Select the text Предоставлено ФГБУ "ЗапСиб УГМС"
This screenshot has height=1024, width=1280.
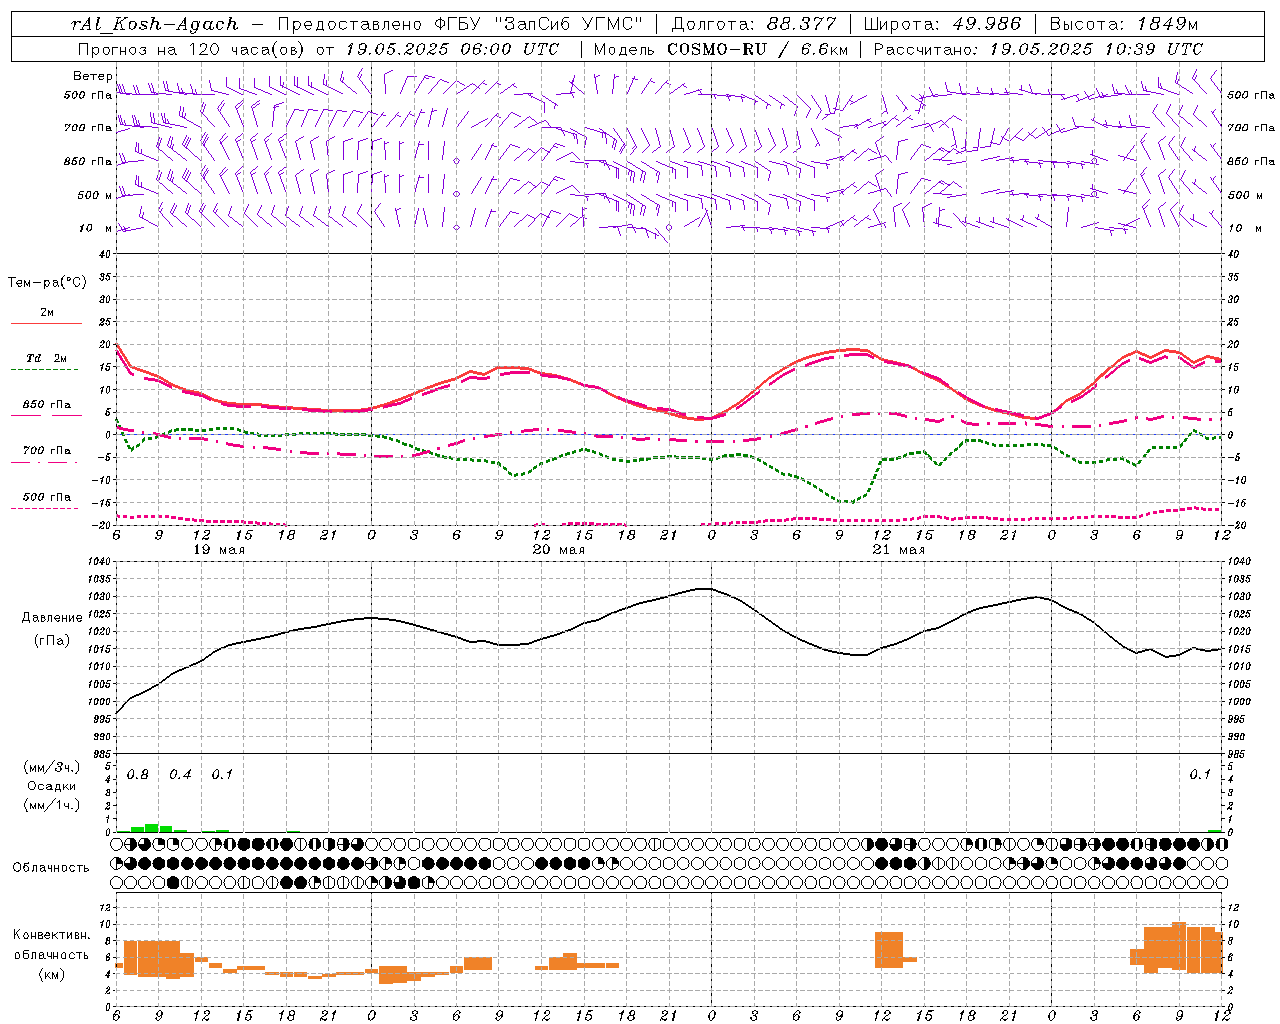click(x=460, y=24)
